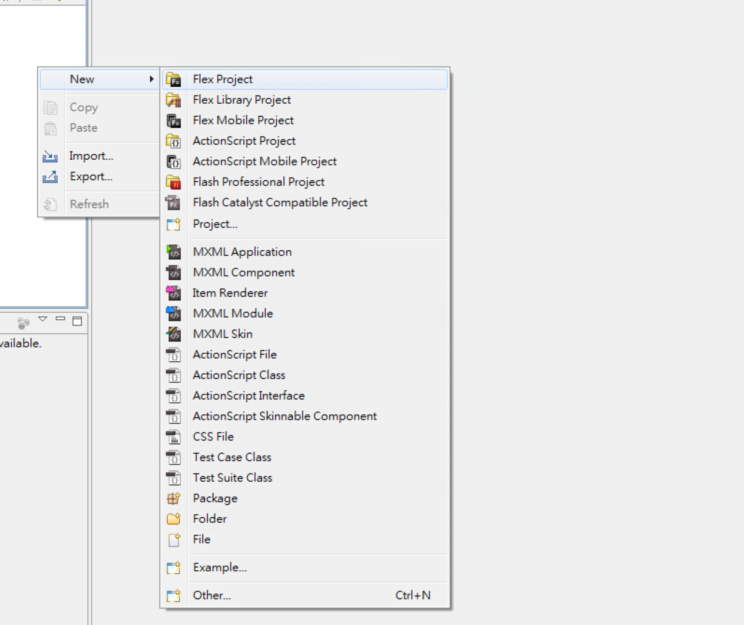Open Other... with Ctrl+N shortcut label
Screen dimensions: 744x625
click(x=305, y=596)
